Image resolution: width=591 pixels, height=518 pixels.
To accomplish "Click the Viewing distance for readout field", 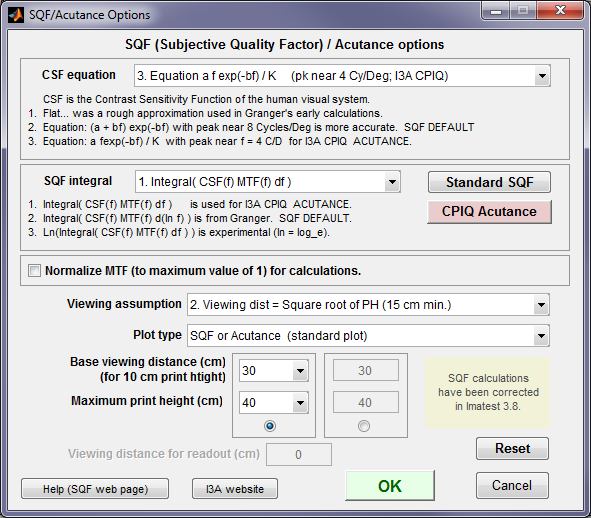I will [299, 454].
